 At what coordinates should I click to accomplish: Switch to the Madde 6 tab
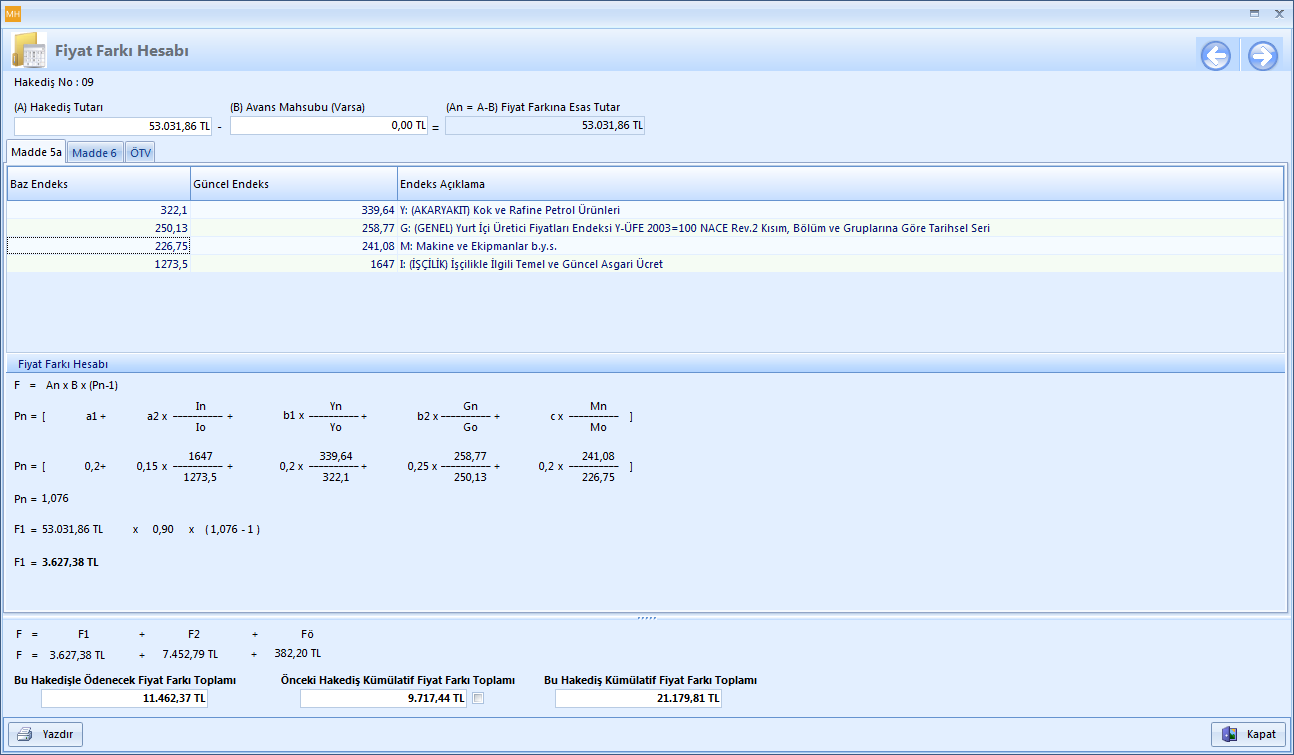[94, 153]
